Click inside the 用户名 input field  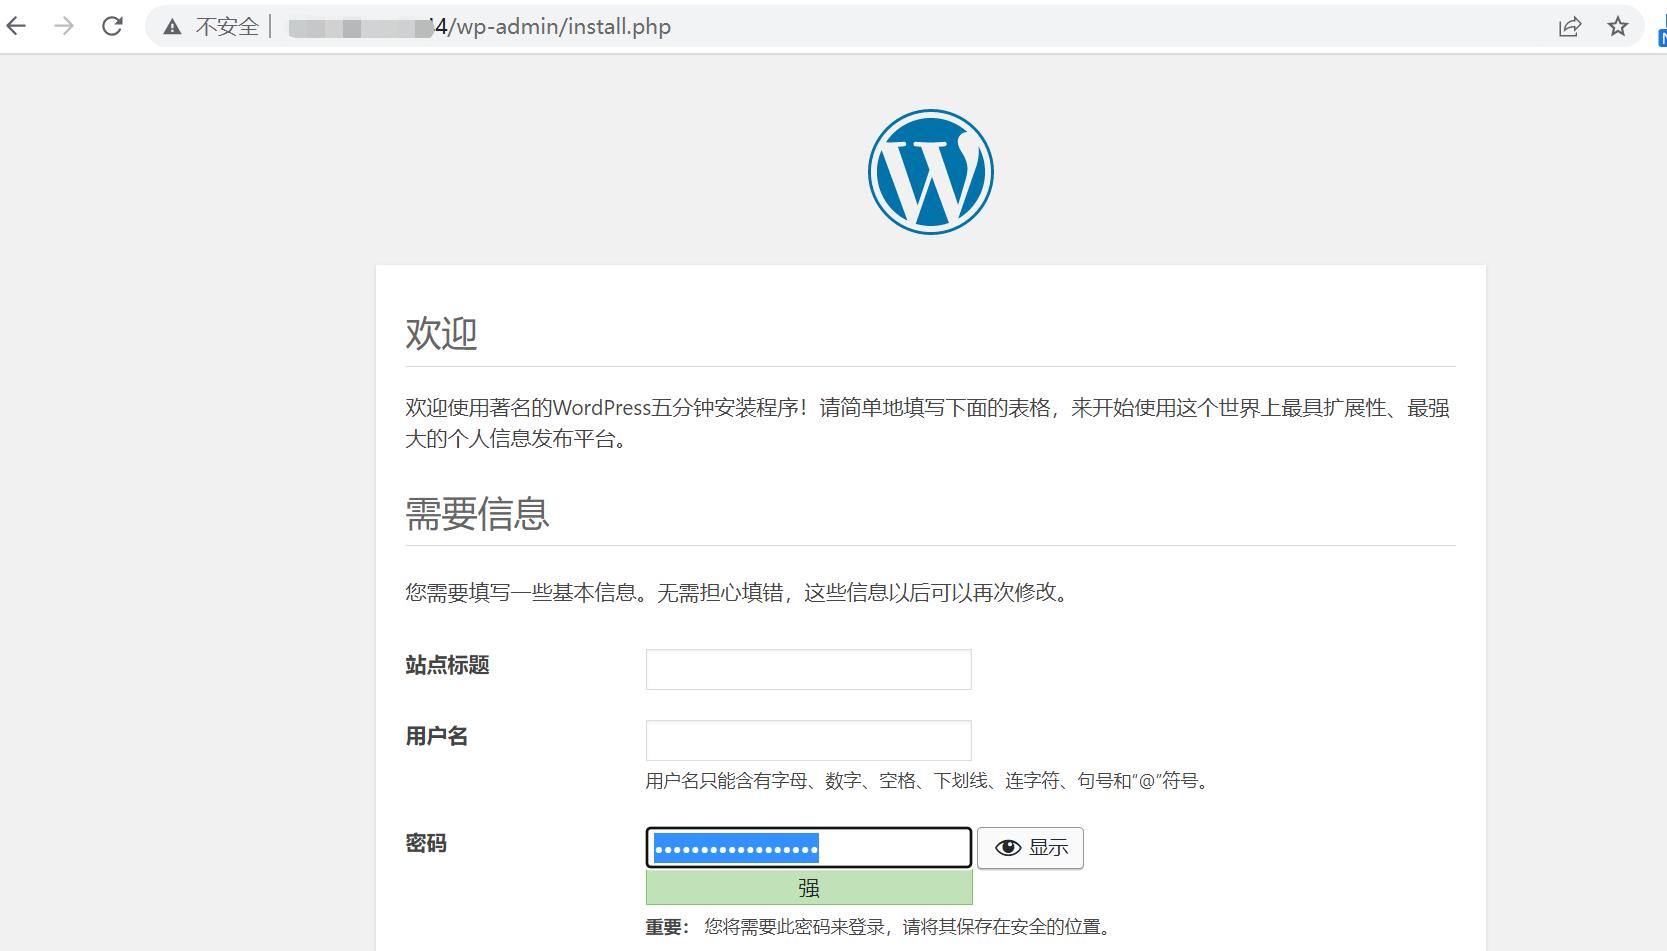pyautogui.click(x=808, y=740)
